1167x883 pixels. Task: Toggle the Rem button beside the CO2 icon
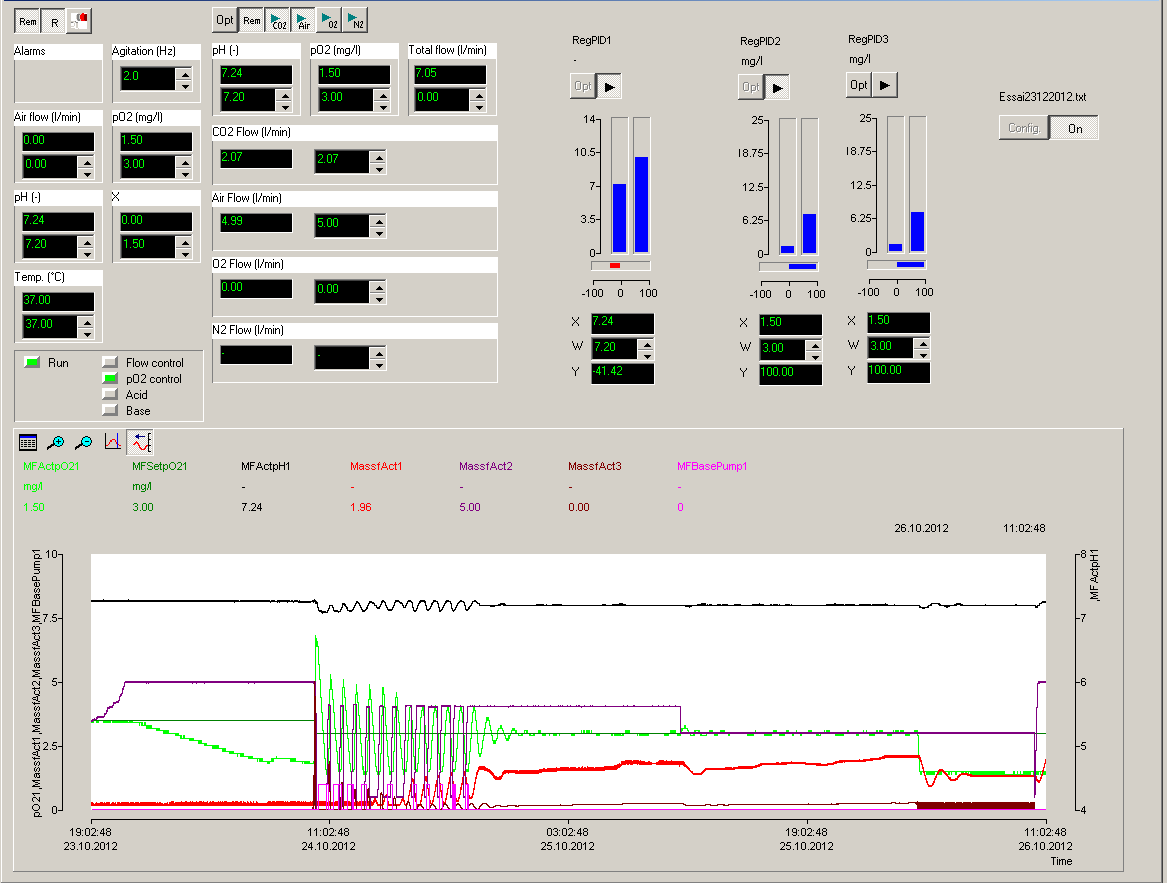[x=252, y=21]
